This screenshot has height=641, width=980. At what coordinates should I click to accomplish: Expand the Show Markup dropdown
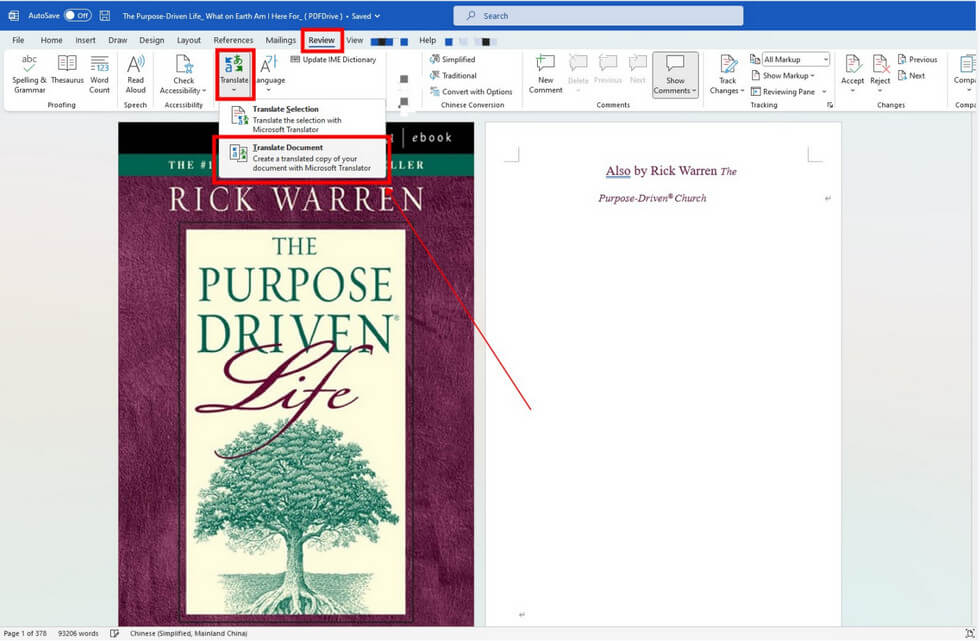(x=788, y=76)
